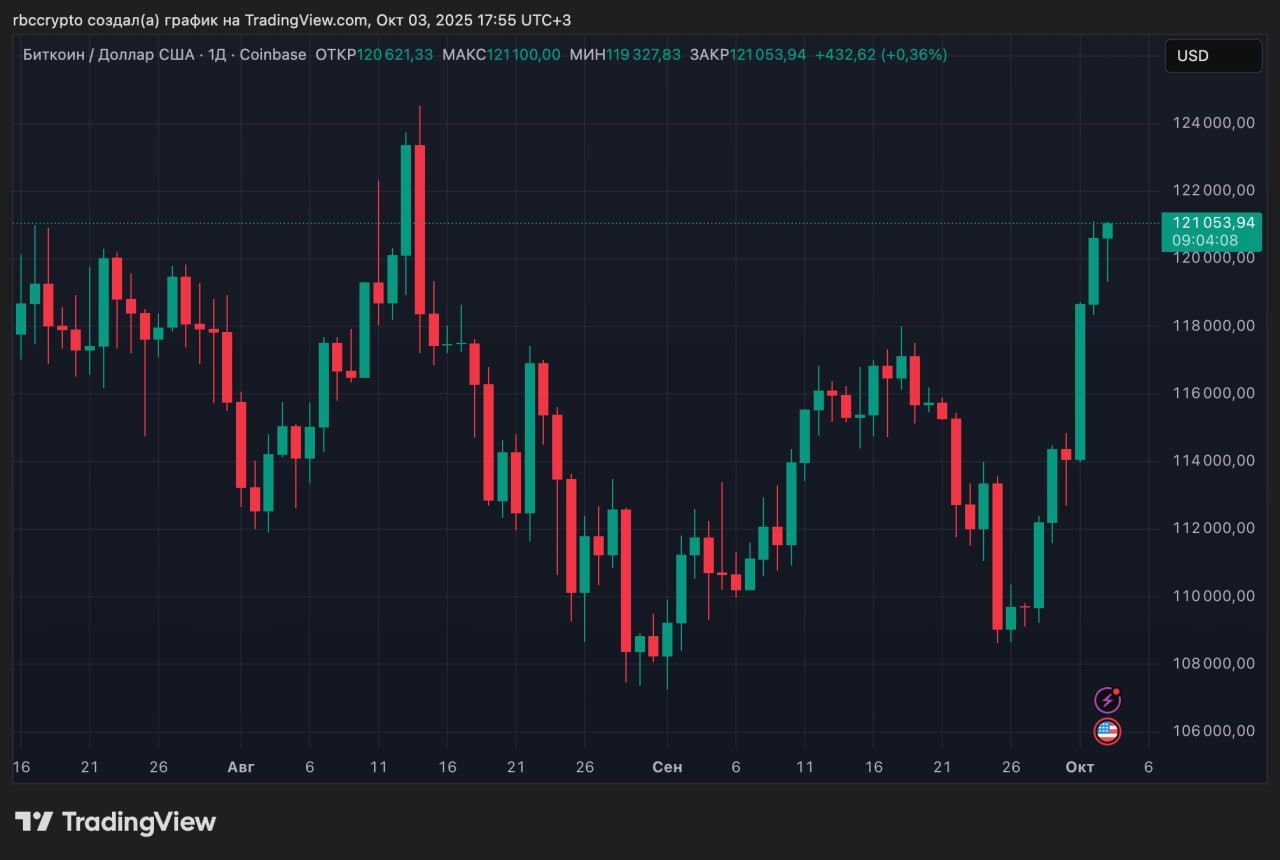Select the Окт label on the time axis
The height and width of the screenshot is (860, 1280).
pyautogui.click(x=1081, y=766)
